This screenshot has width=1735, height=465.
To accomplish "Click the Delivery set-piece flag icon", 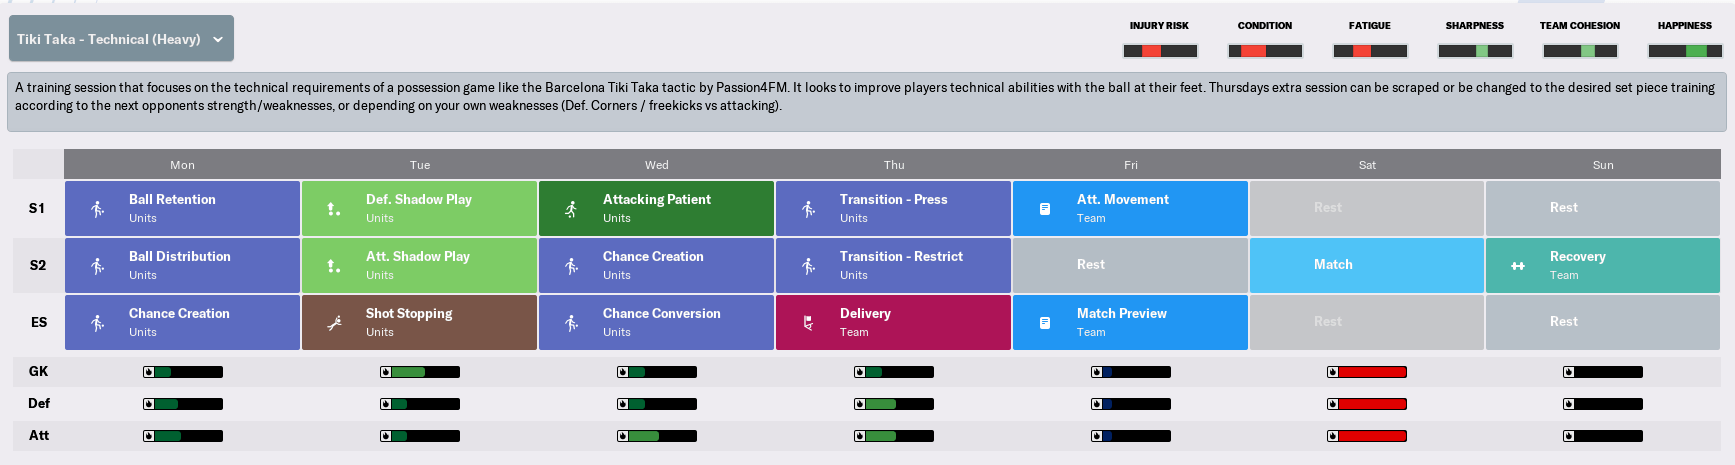I will [x=808, y=323].
